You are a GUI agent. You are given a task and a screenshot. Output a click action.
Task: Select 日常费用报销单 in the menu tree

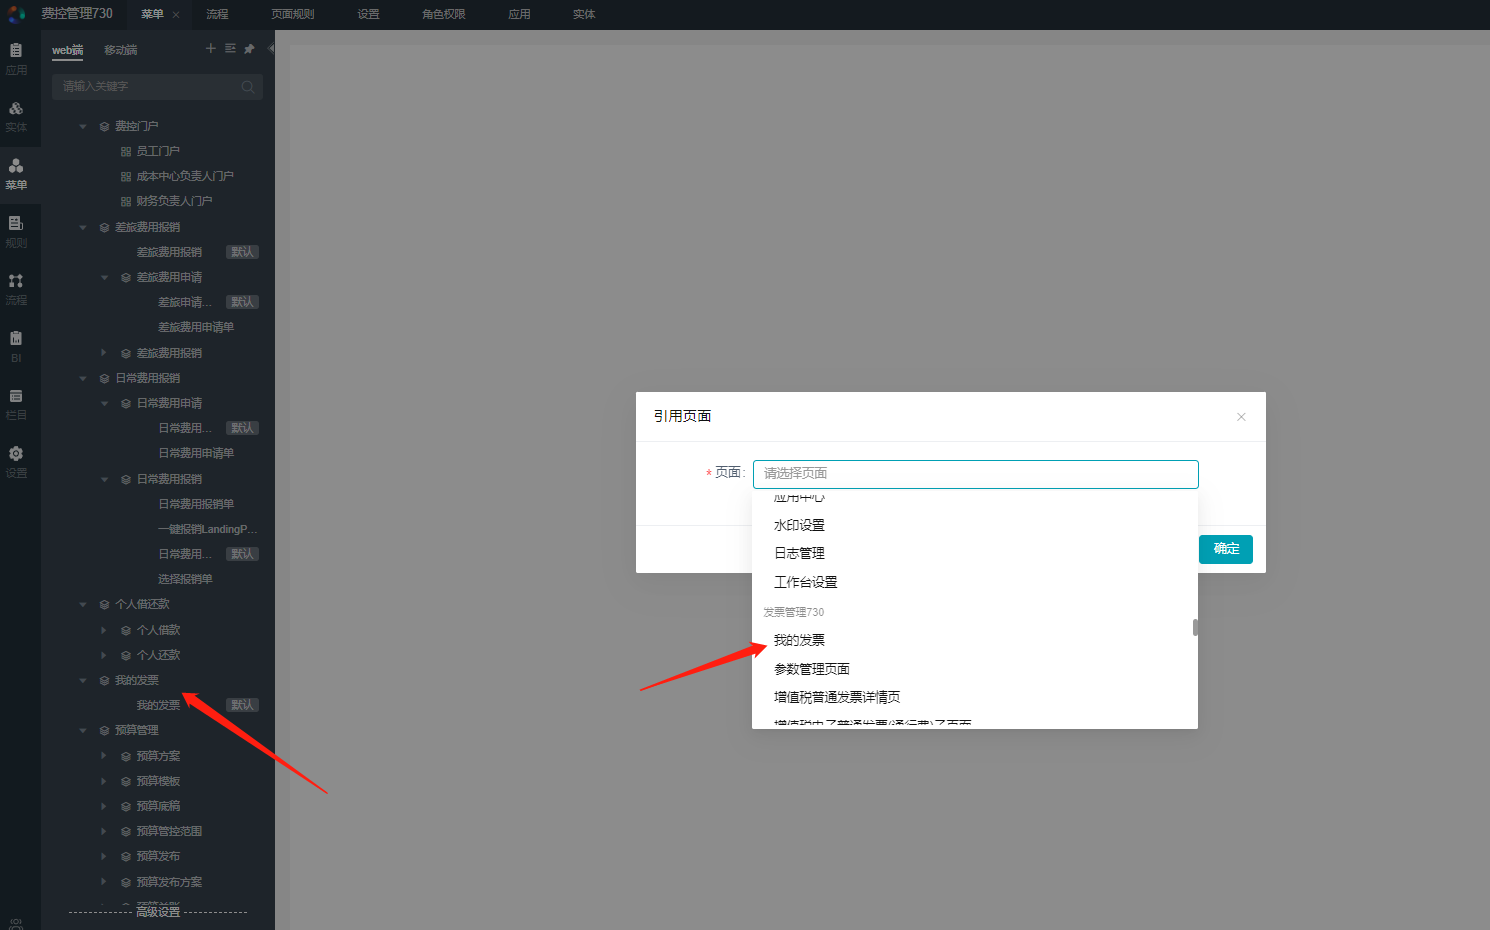point(196,505)
